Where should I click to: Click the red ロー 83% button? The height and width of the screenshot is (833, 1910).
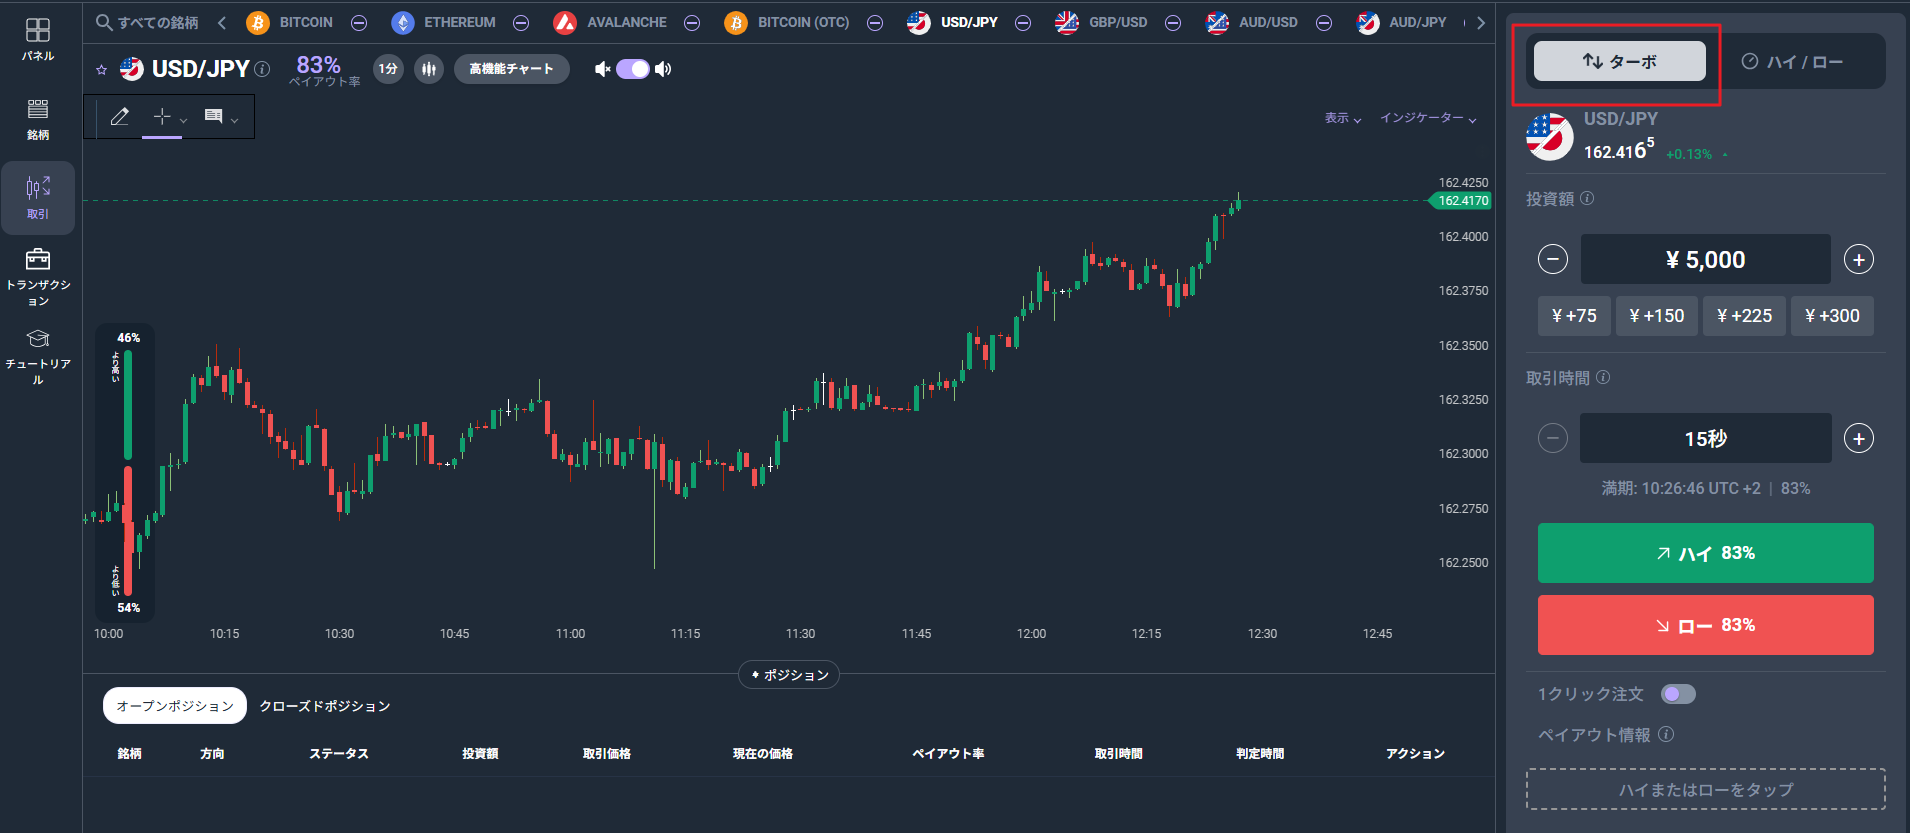pos(1705,625)
